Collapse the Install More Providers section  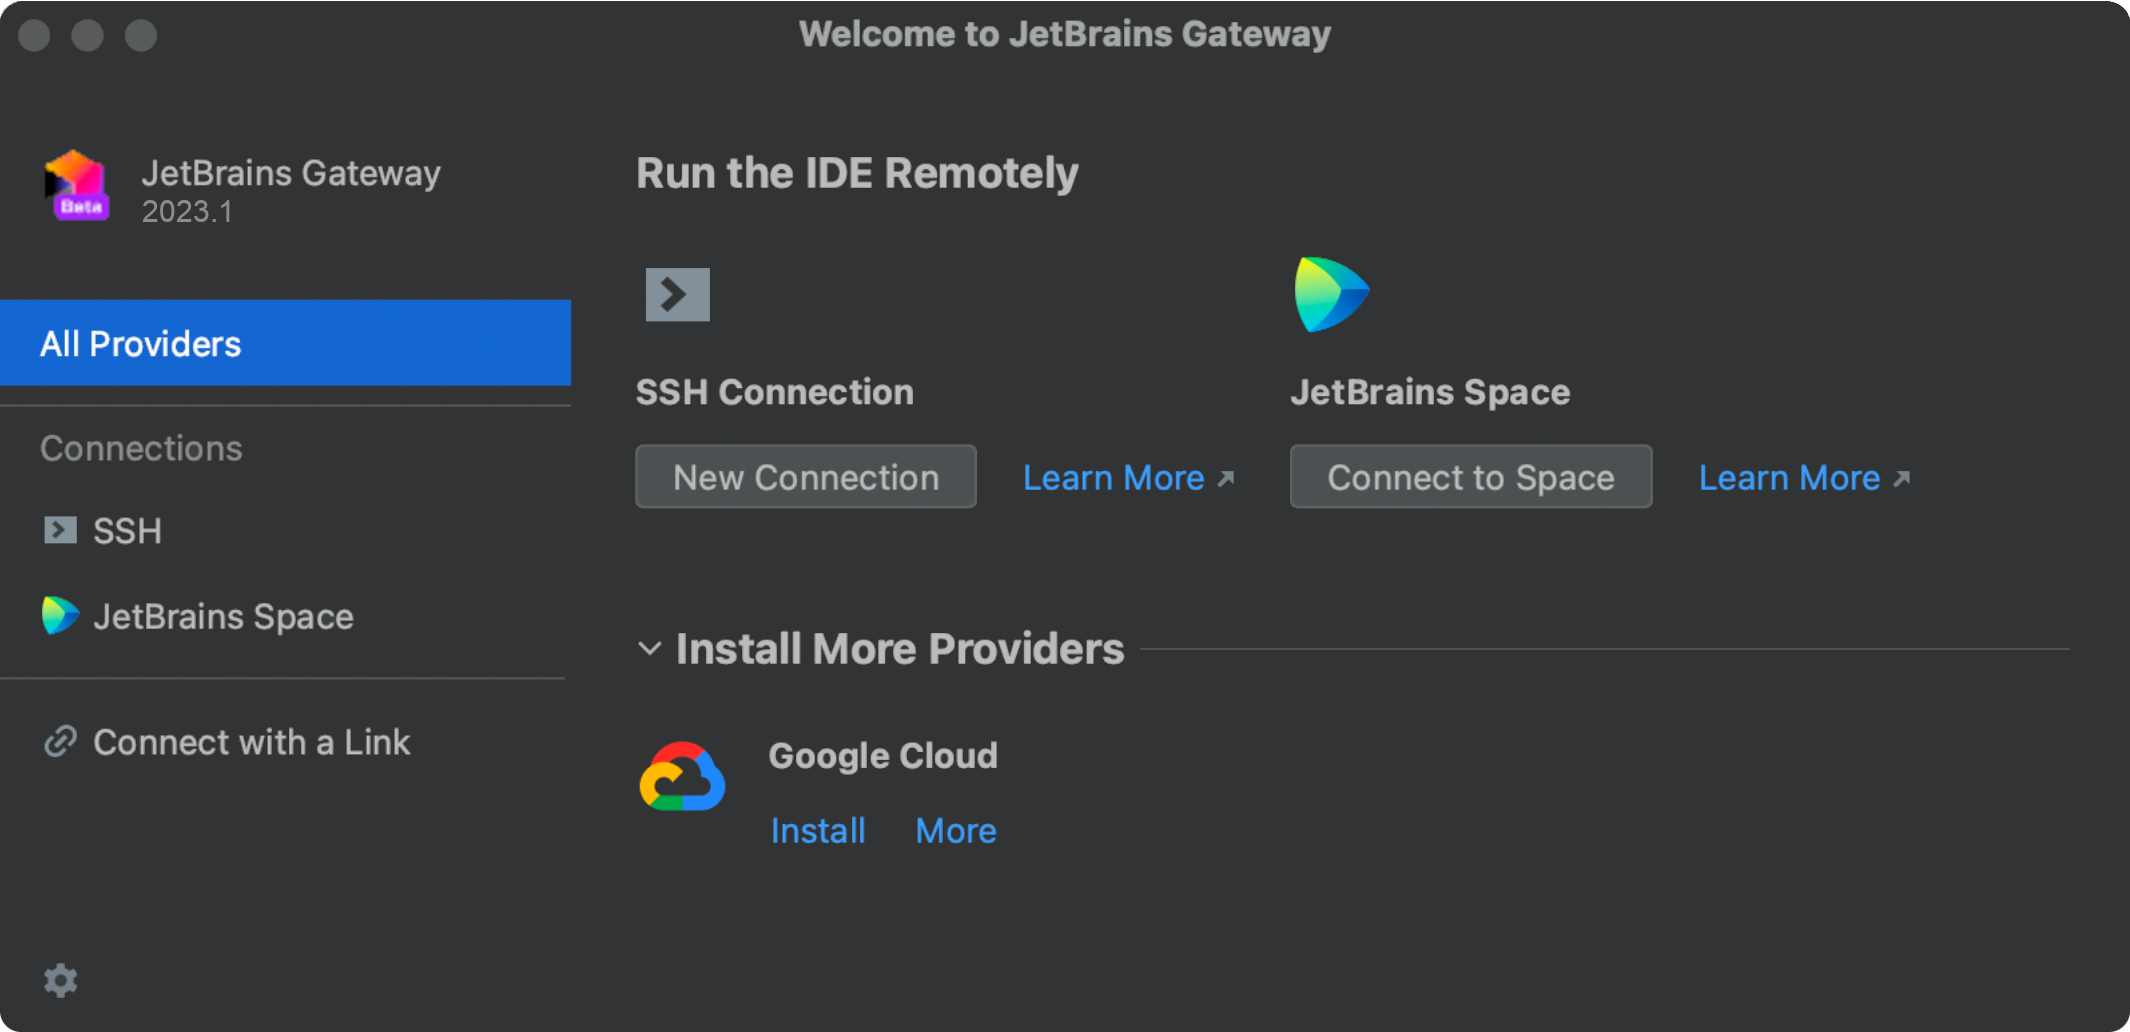pyautogui.click(x=650, y=649)
